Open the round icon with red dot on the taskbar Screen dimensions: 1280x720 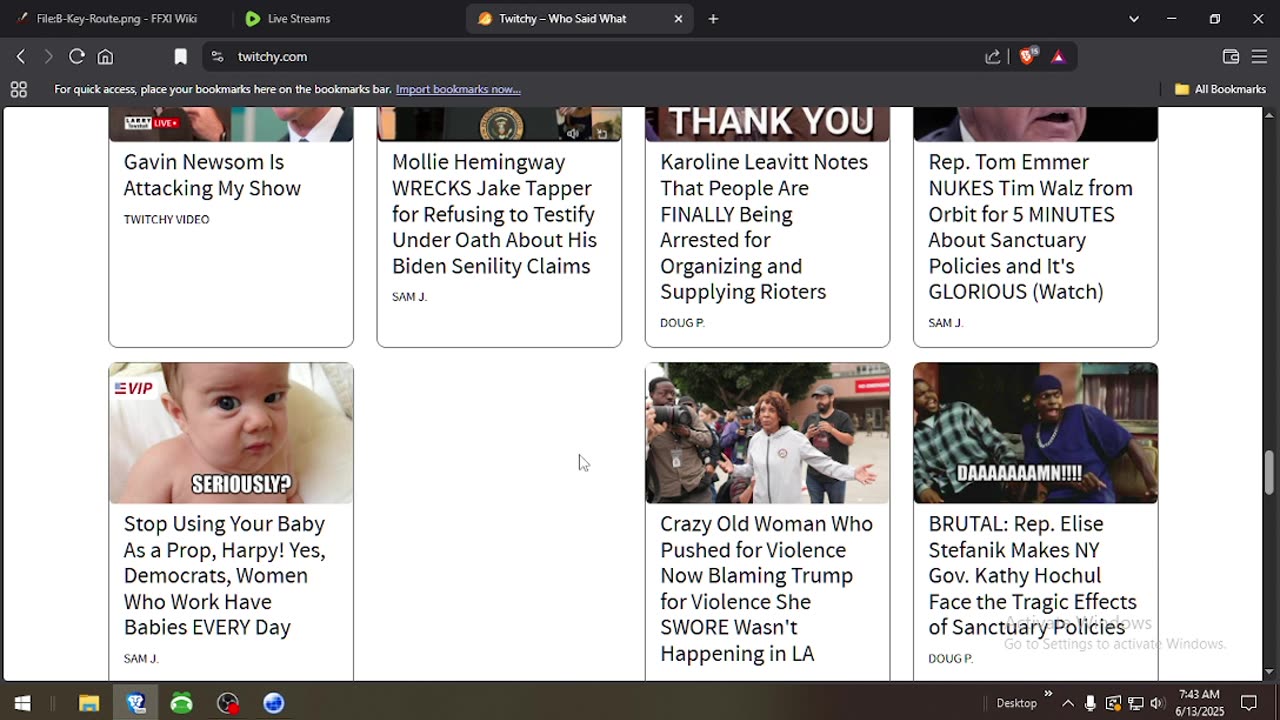click(228, 703)
